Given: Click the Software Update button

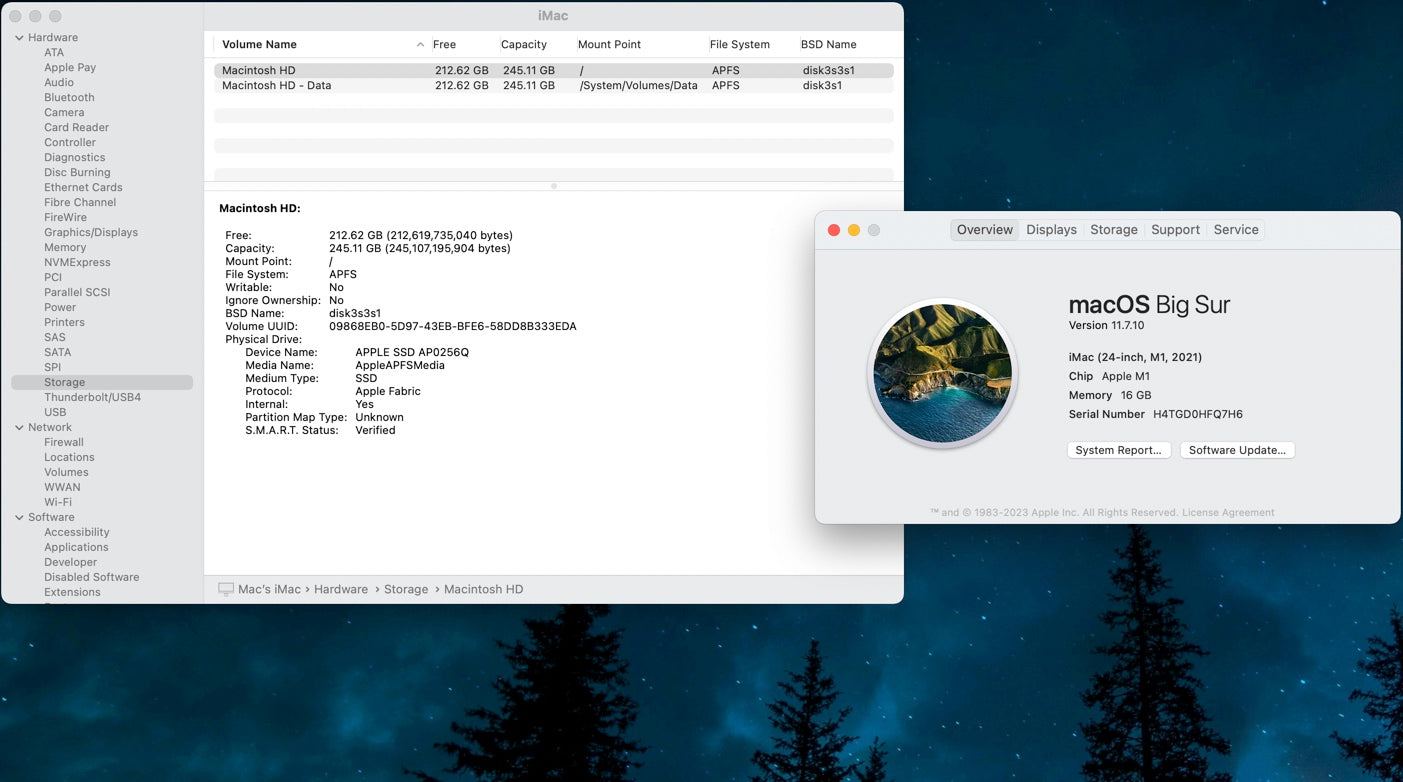Looking at the screenshot, I should pos(1237,450).
